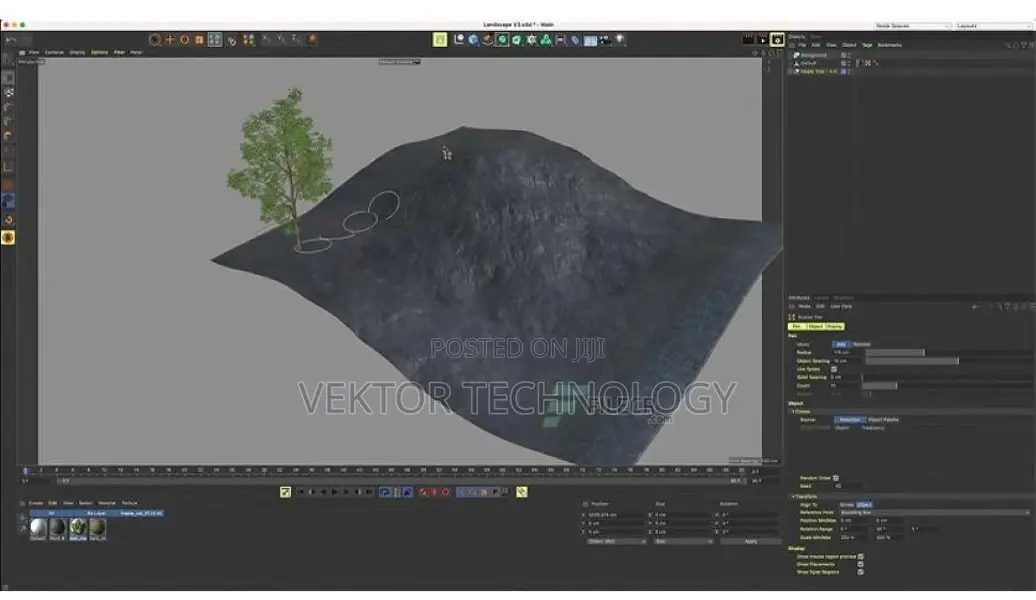This screenshot has width=1036, height=600.
Task: Toggle Show Placements checkbox
Action: click(860, 564)
